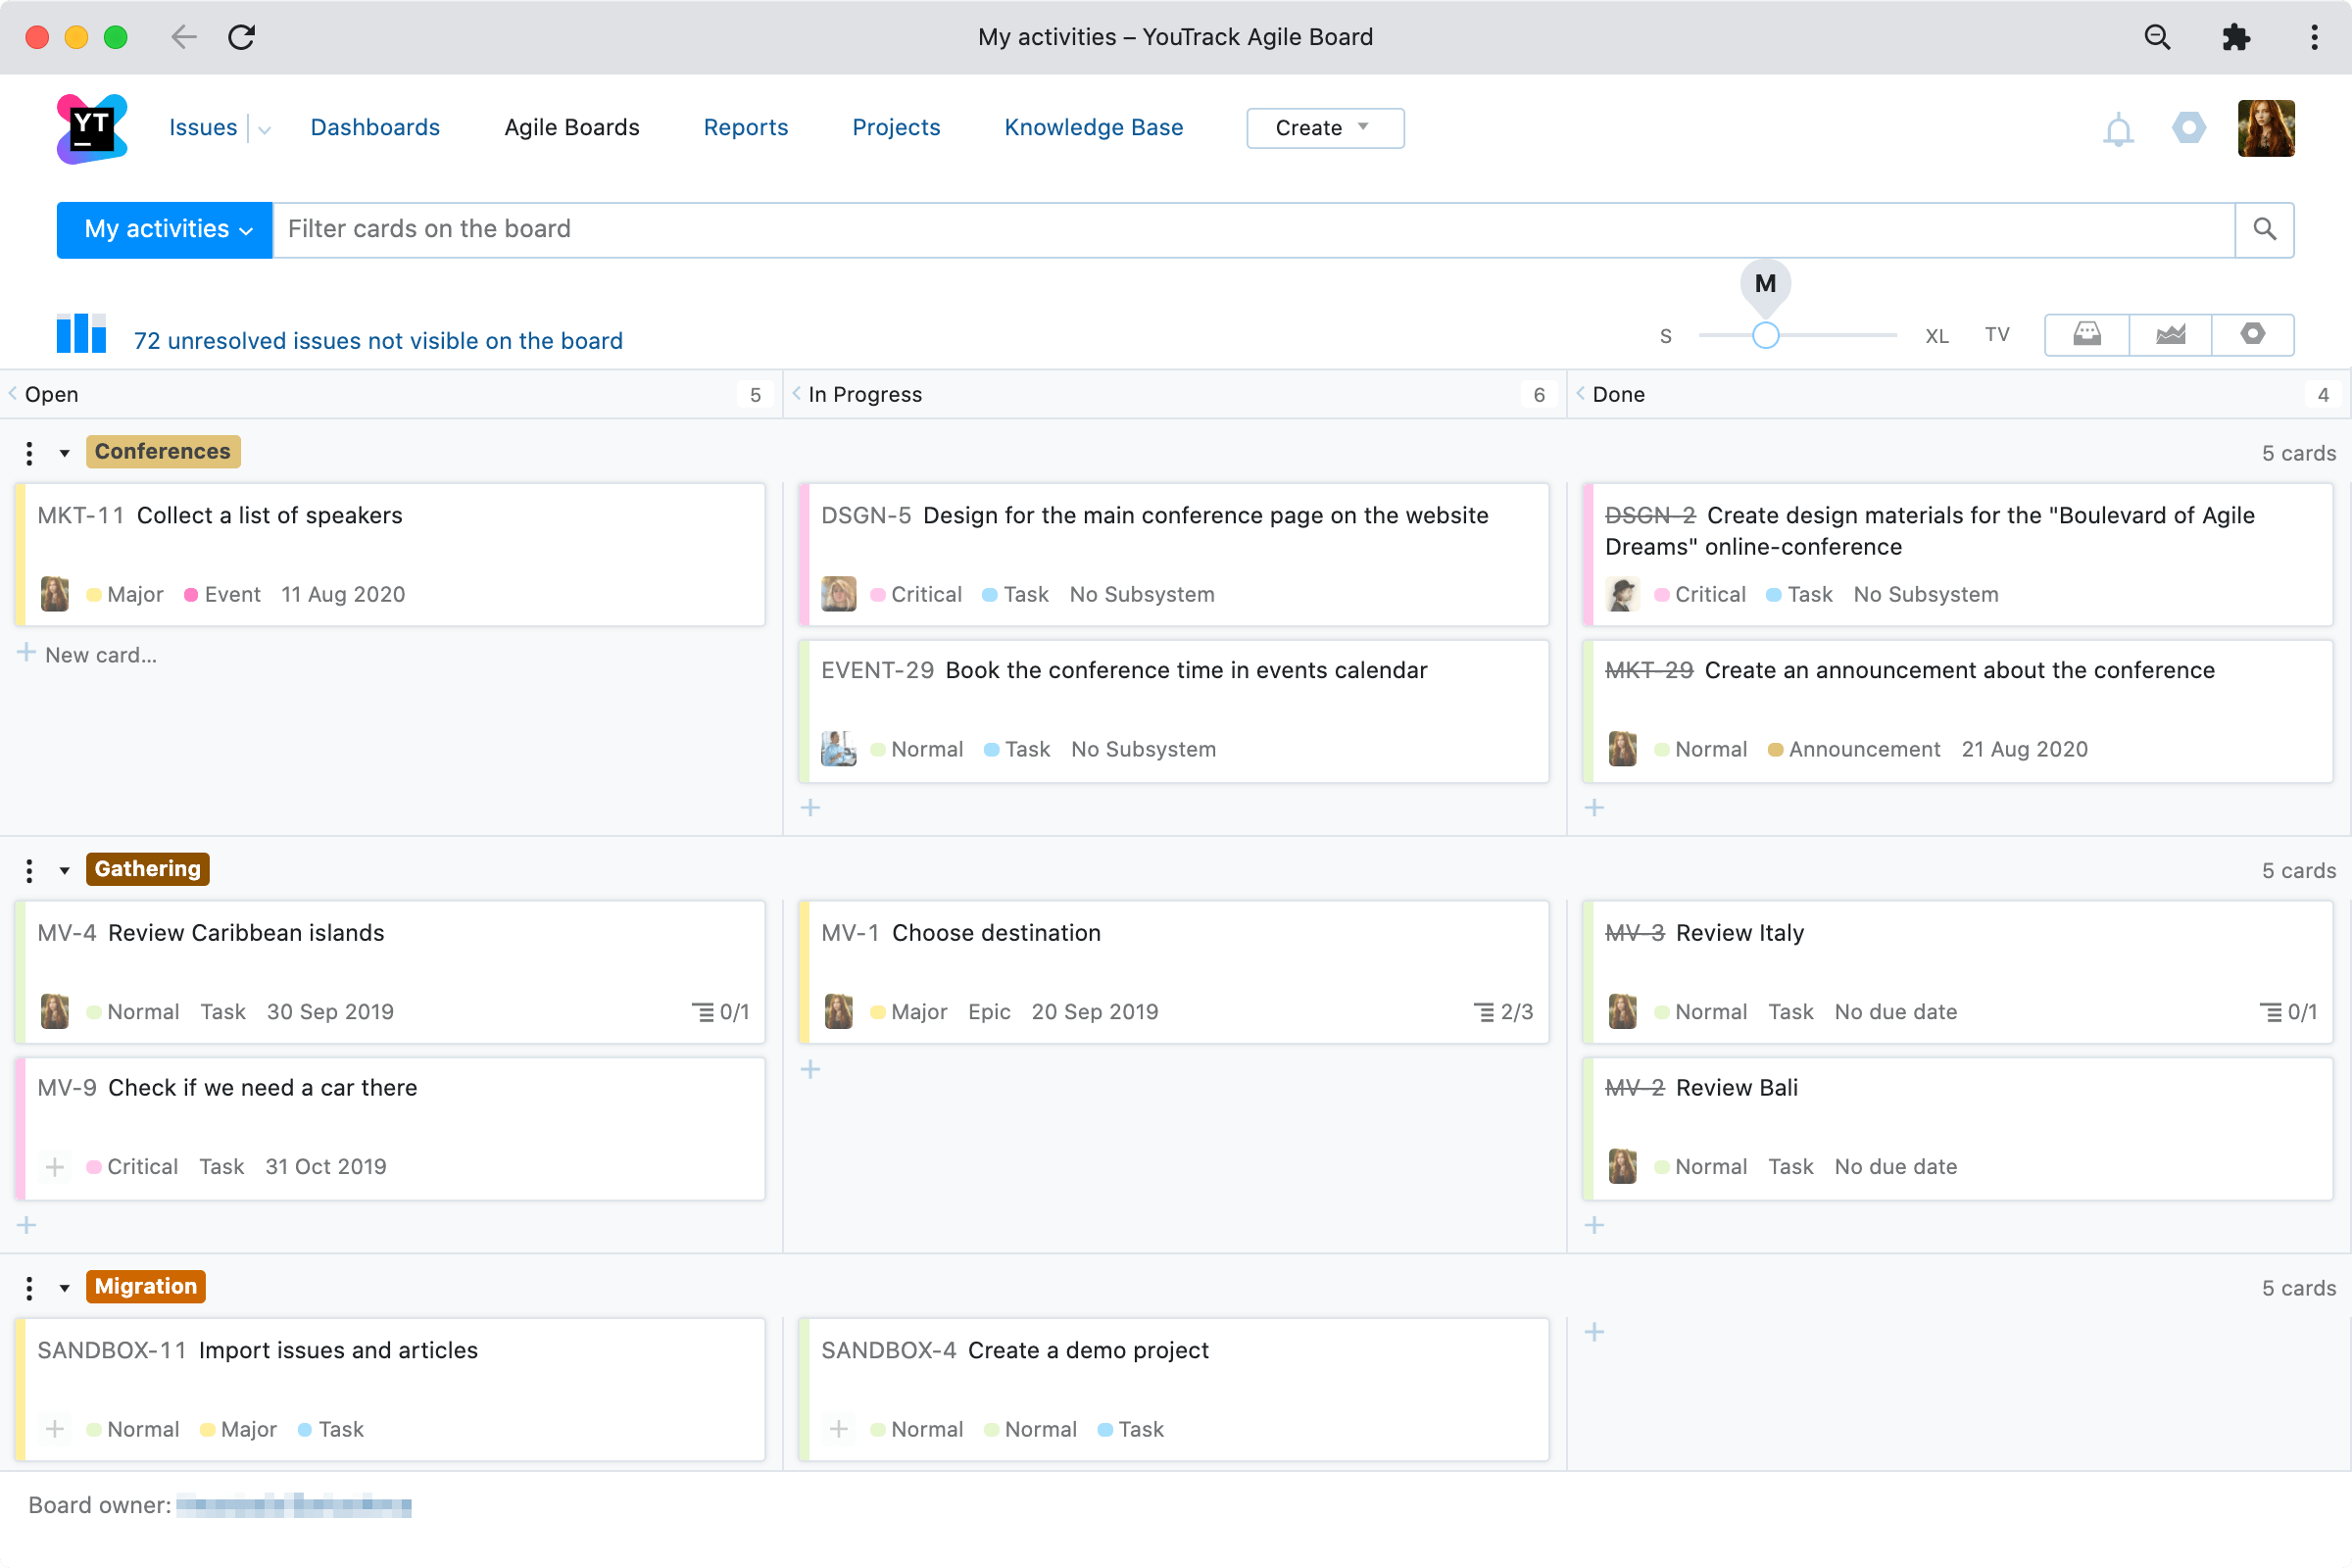Open the Create dropdown menu

click(x=1324, y=127)
